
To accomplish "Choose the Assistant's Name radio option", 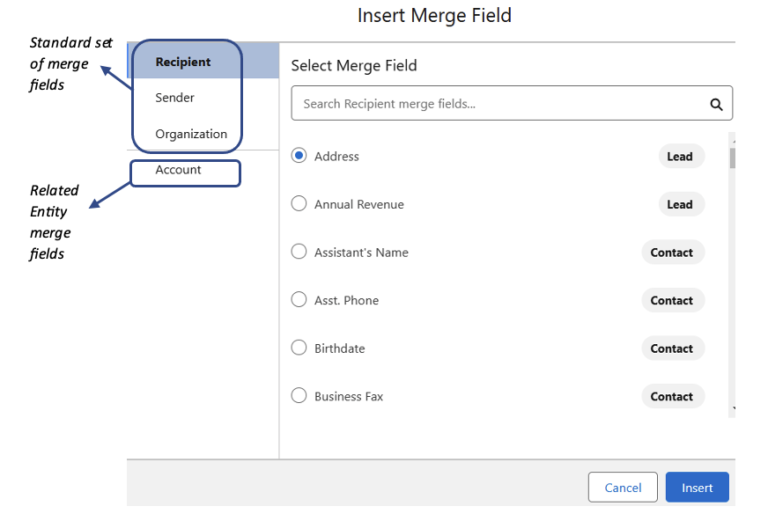I will 299,252.
